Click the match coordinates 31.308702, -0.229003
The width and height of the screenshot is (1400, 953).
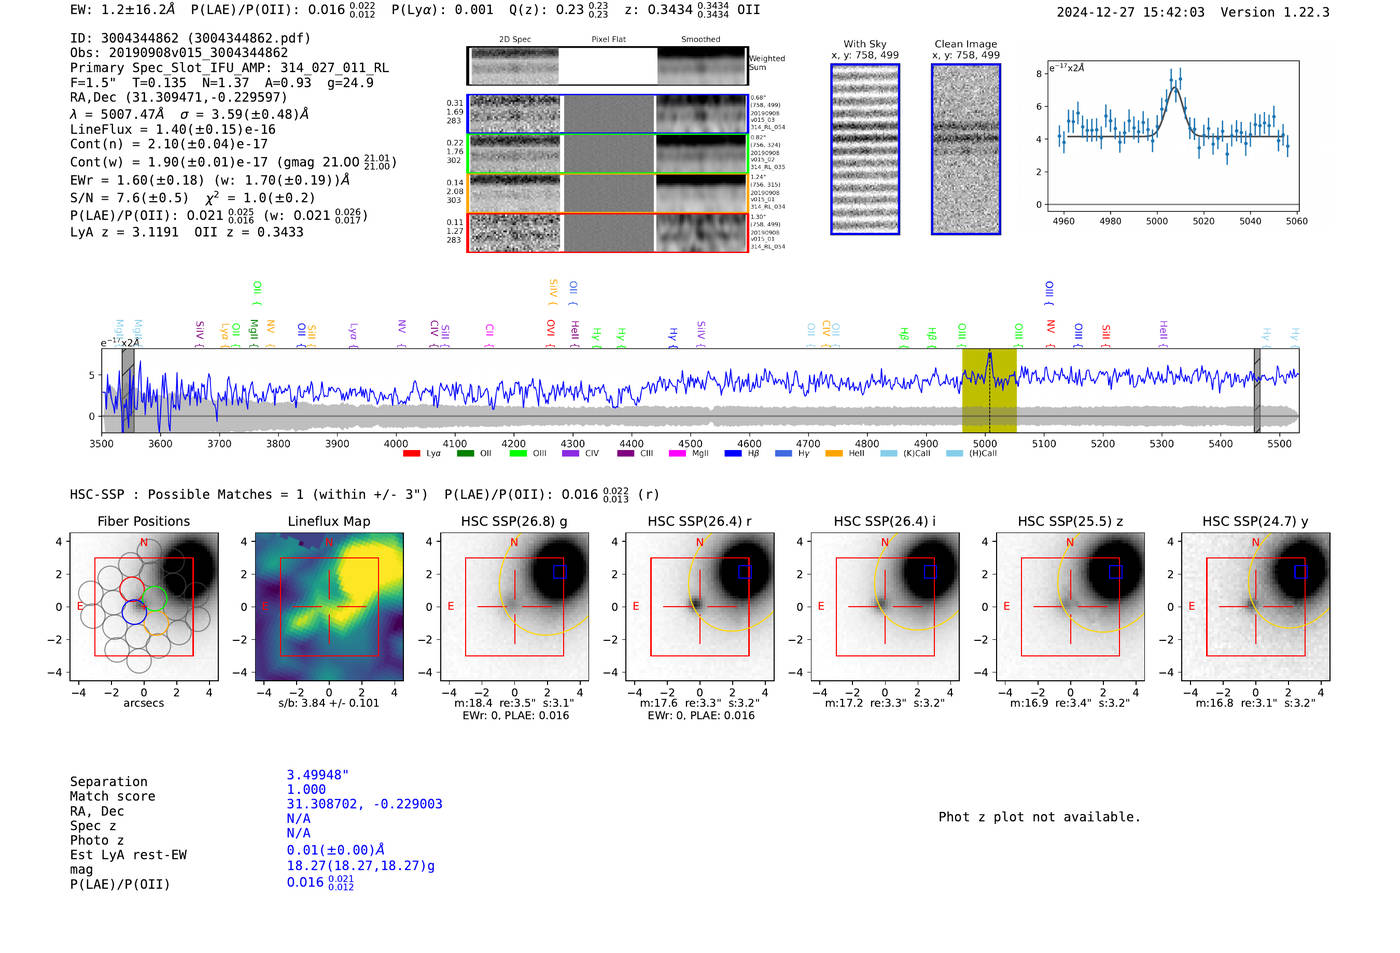pos(365,804)
